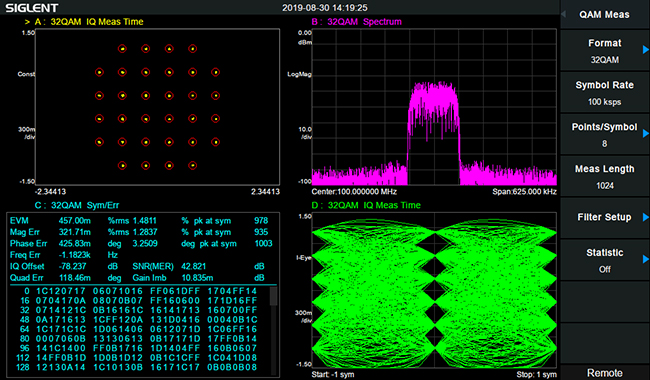Screen dimensions: 650x380
Task: Expand the Format submenu arrow
Action: (x=645, y=50)
